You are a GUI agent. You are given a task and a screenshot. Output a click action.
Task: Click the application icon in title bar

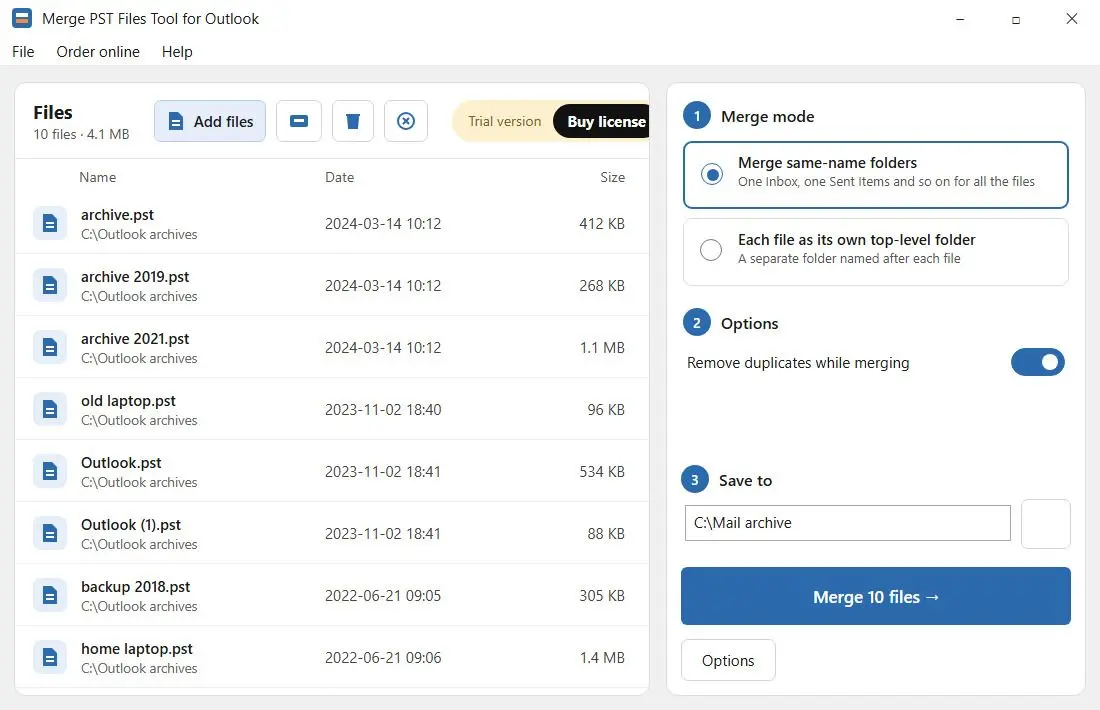22,18
